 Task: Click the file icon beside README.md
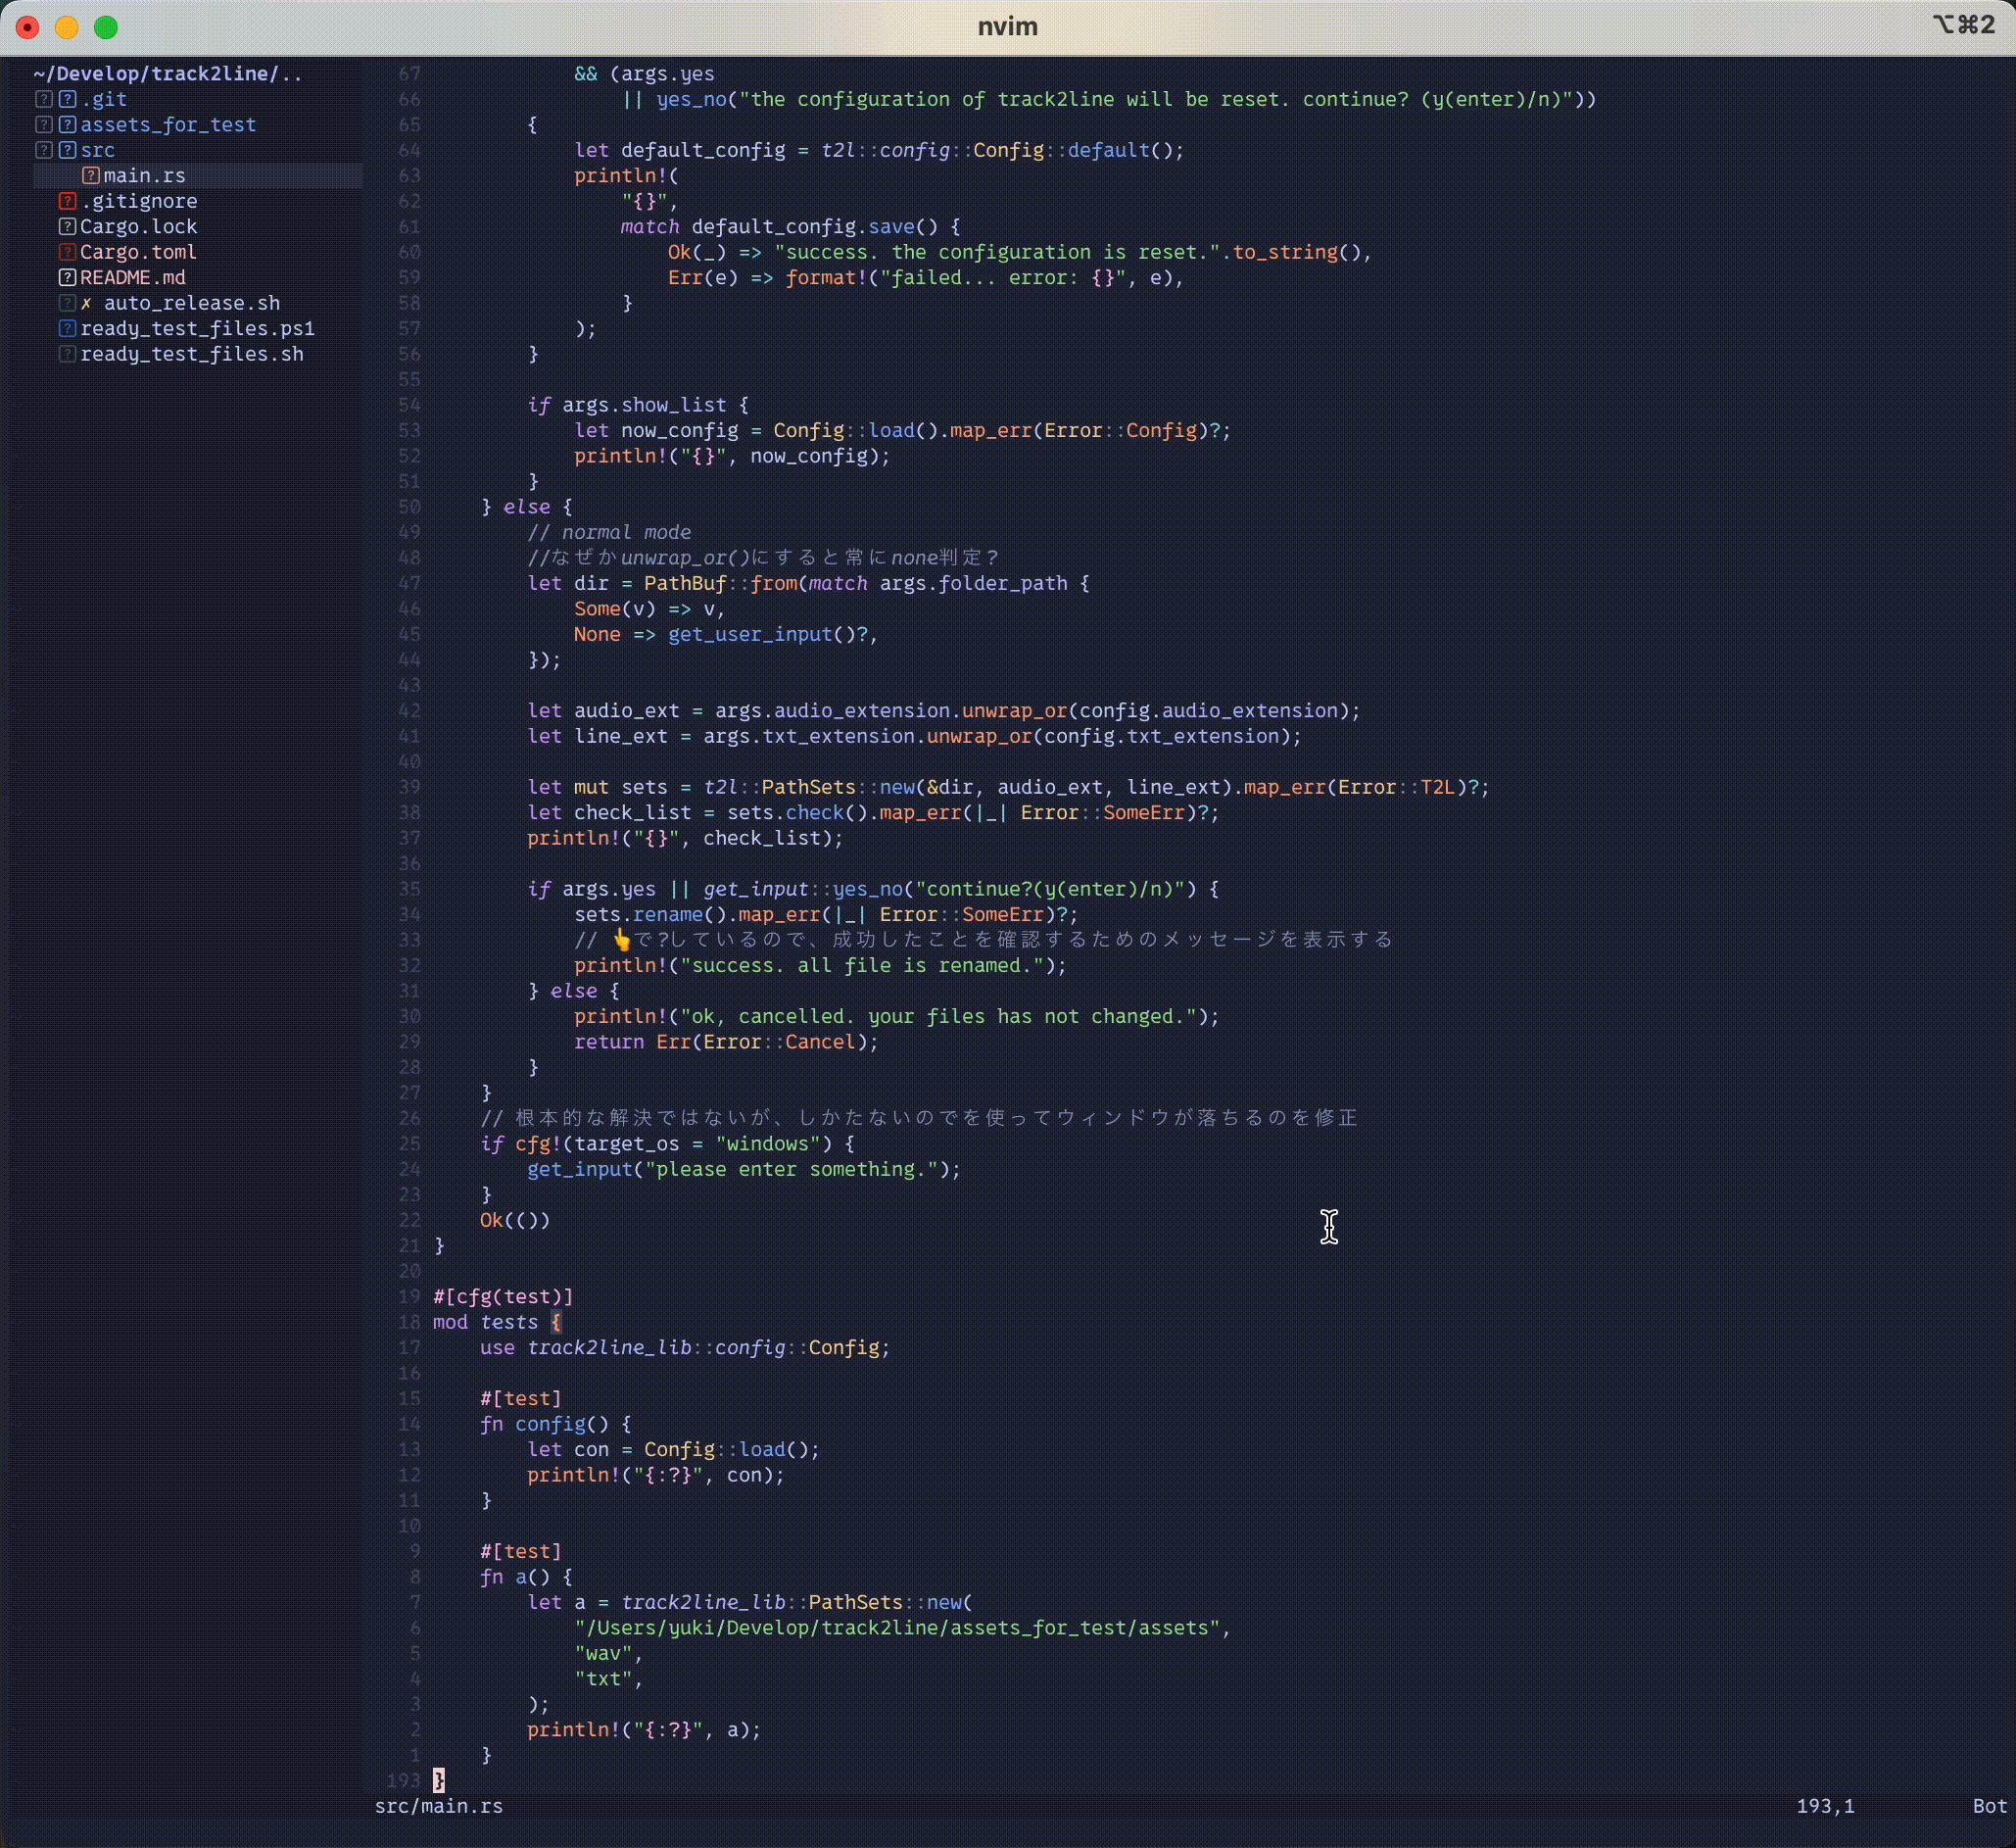tap(67, 278)
